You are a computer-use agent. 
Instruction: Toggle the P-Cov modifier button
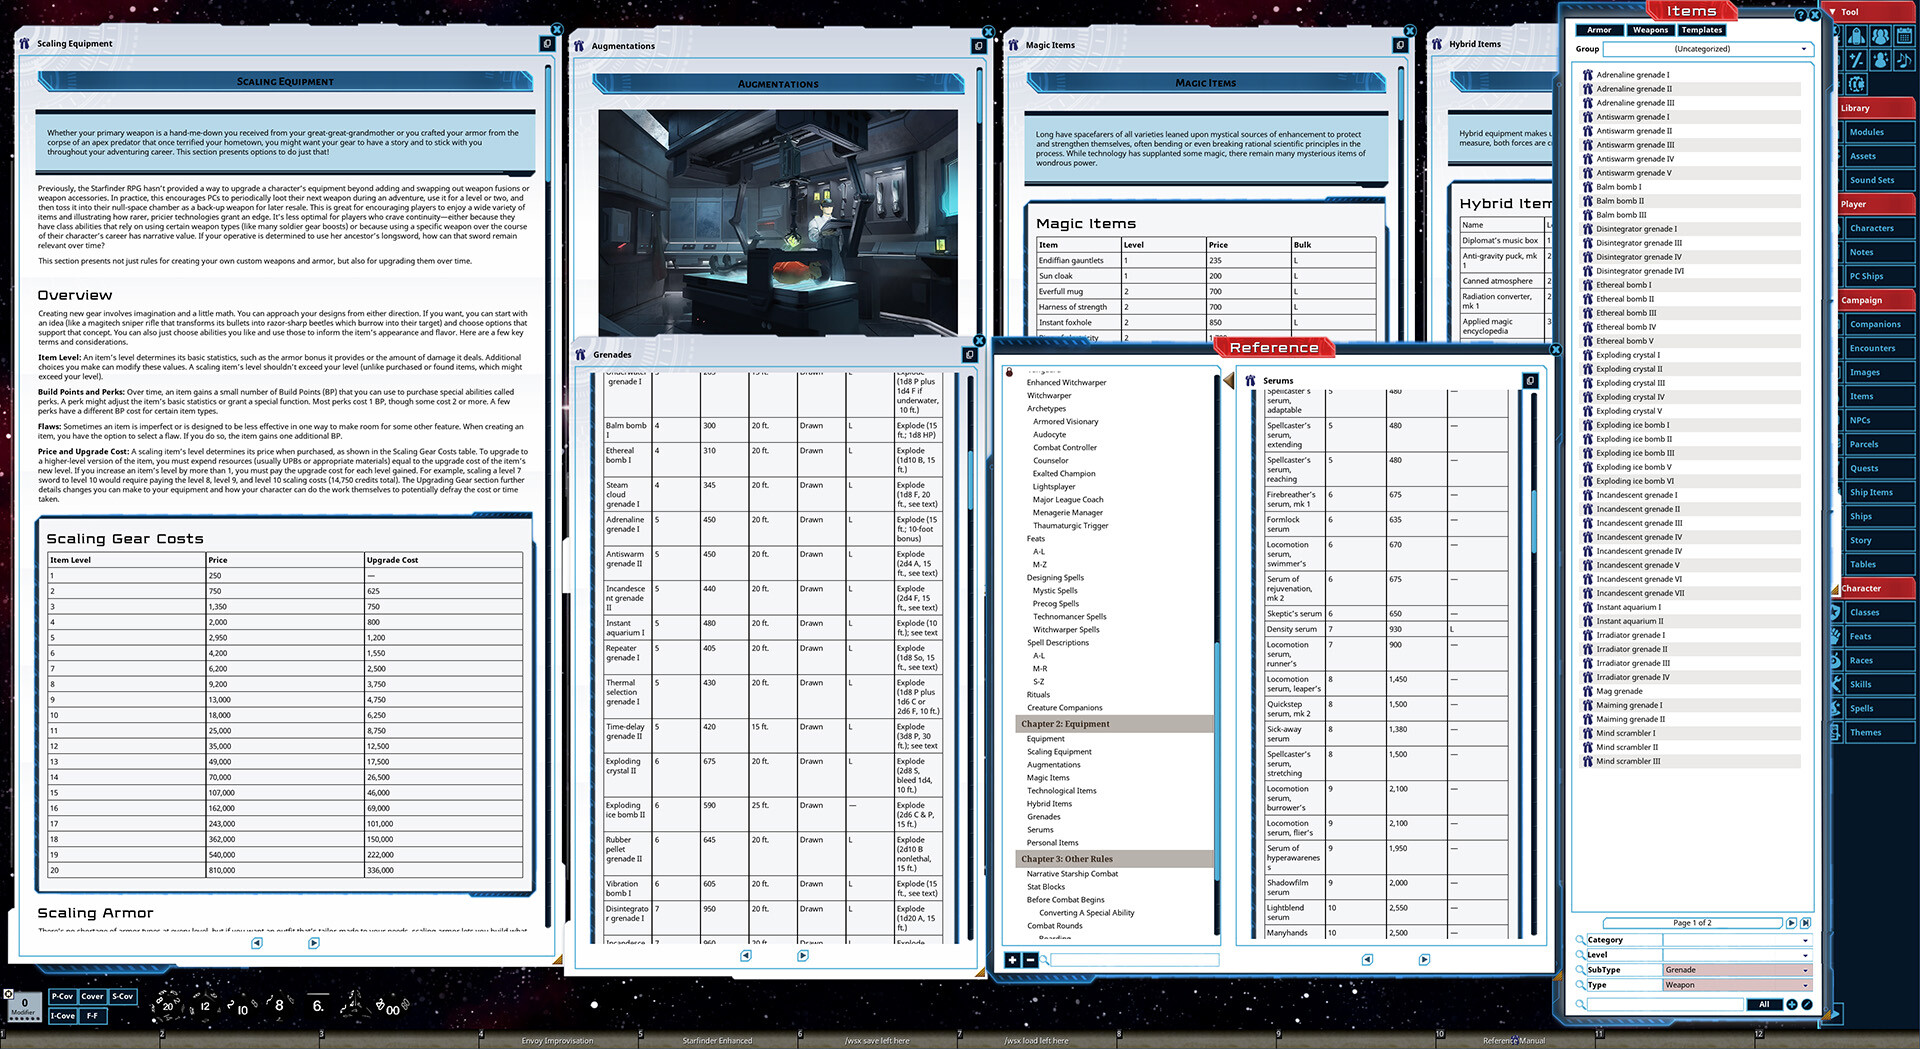click(62, 996)
